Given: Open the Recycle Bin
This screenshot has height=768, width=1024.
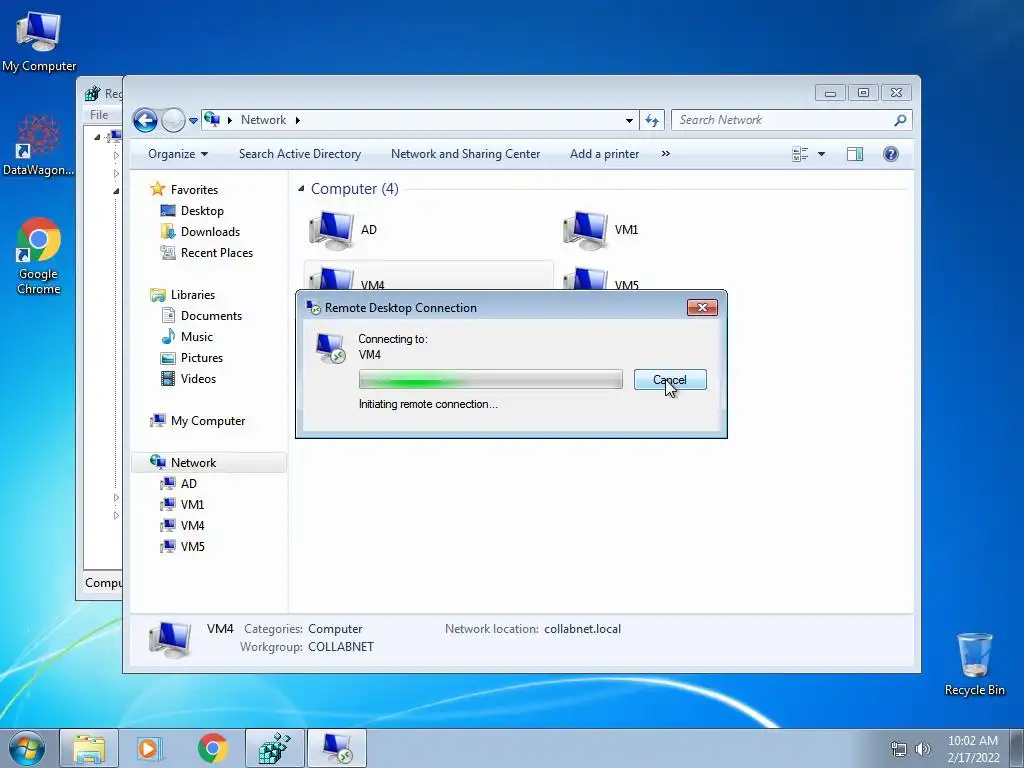Looking at the screenshot, I should coord(974,664).
